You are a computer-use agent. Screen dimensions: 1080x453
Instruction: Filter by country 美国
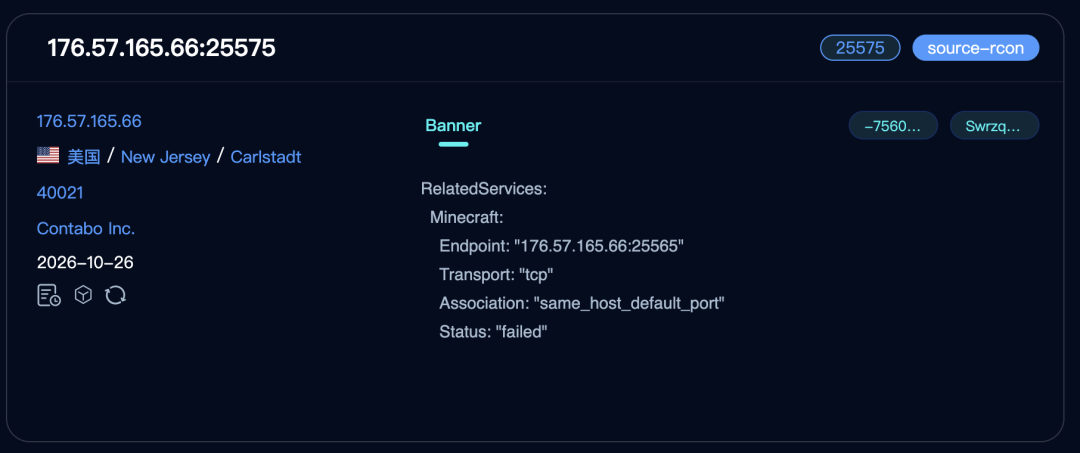click(84, 157)
